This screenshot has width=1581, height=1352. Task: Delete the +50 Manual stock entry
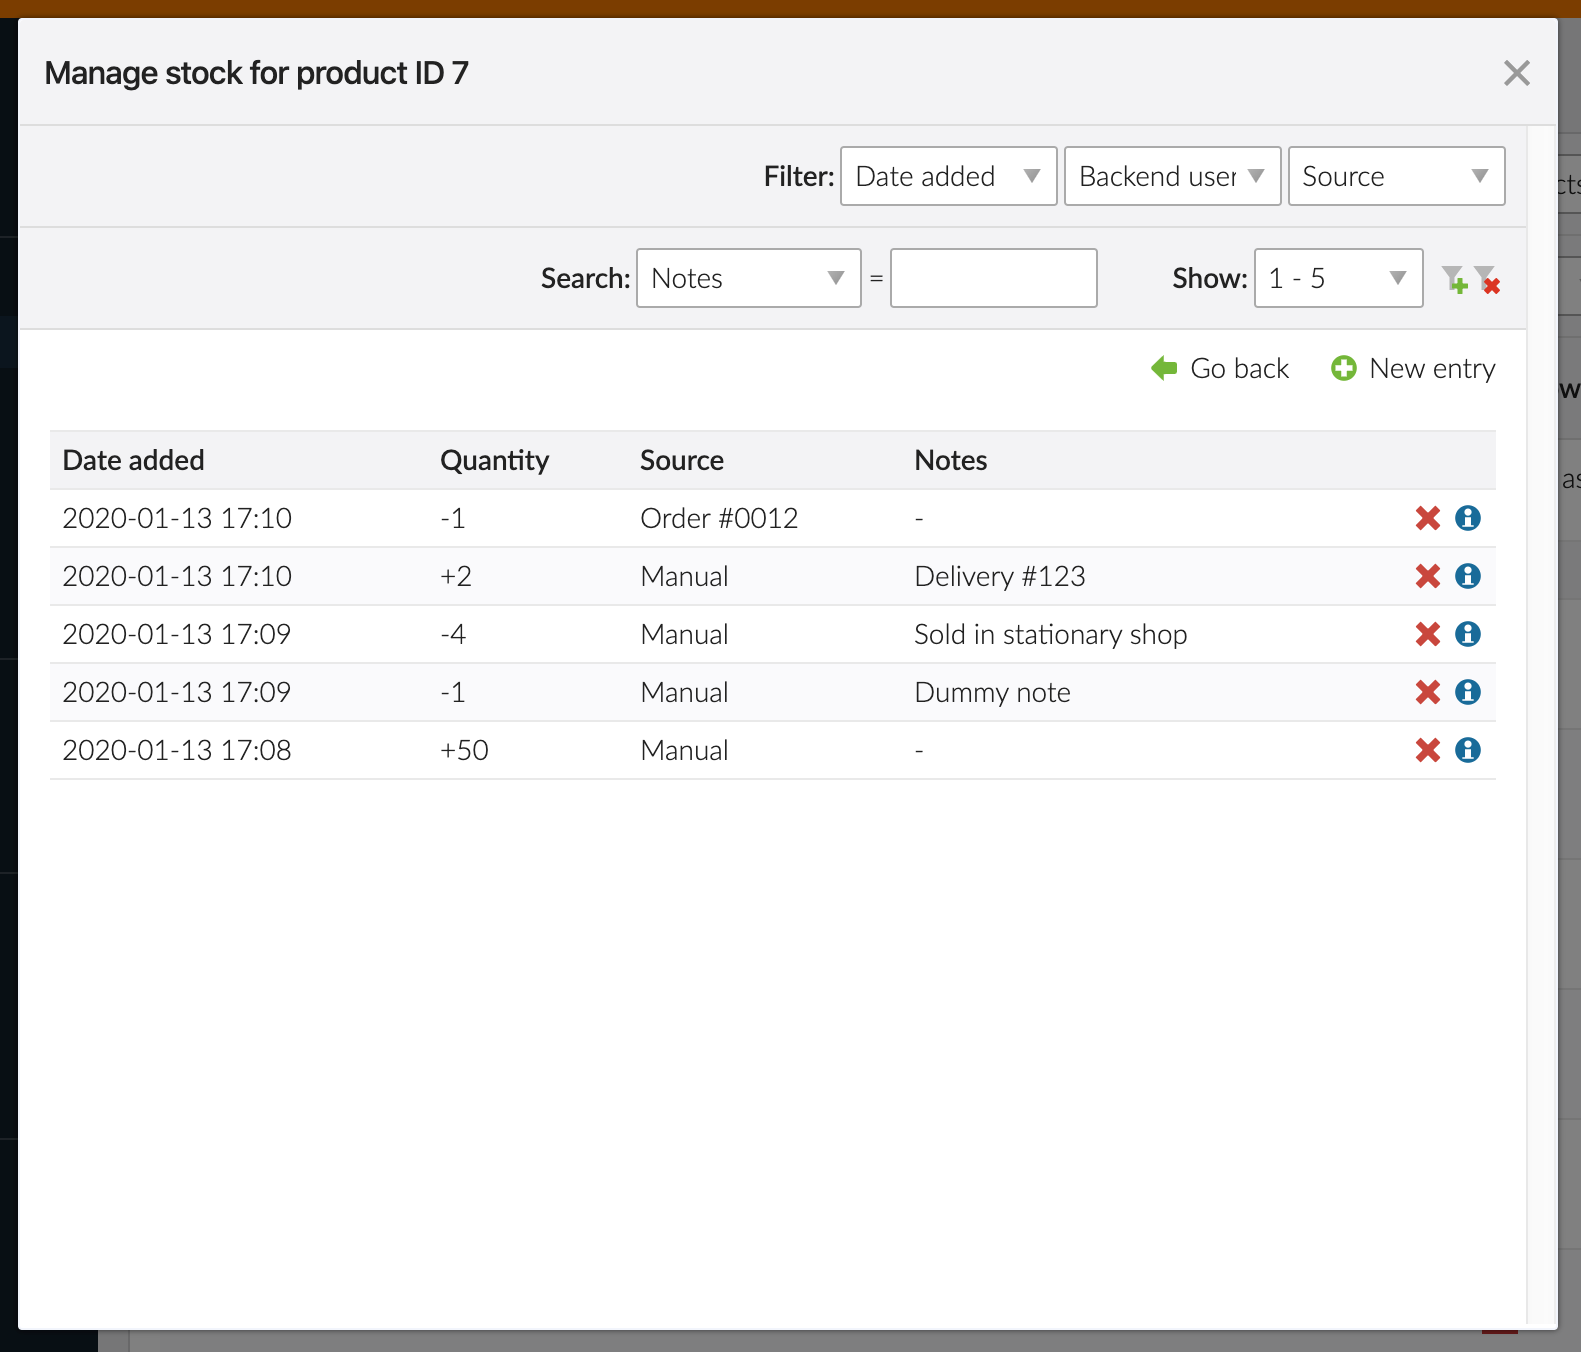click(1427, 750)
